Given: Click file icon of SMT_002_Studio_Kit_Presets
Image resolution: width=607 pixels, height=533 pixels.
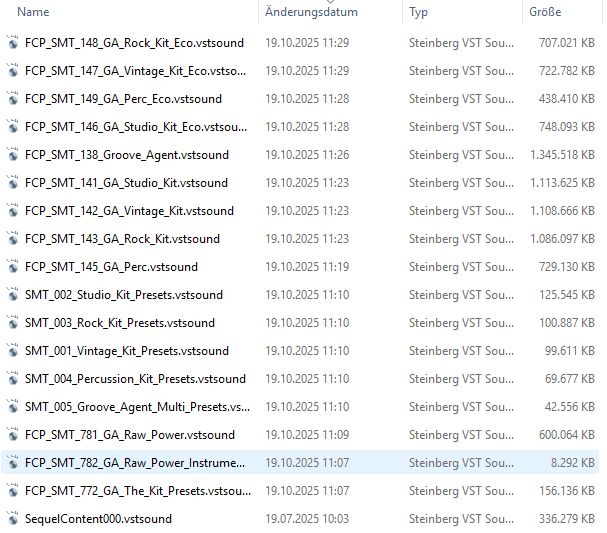Looking at the screenshot, I should [13, 295].
